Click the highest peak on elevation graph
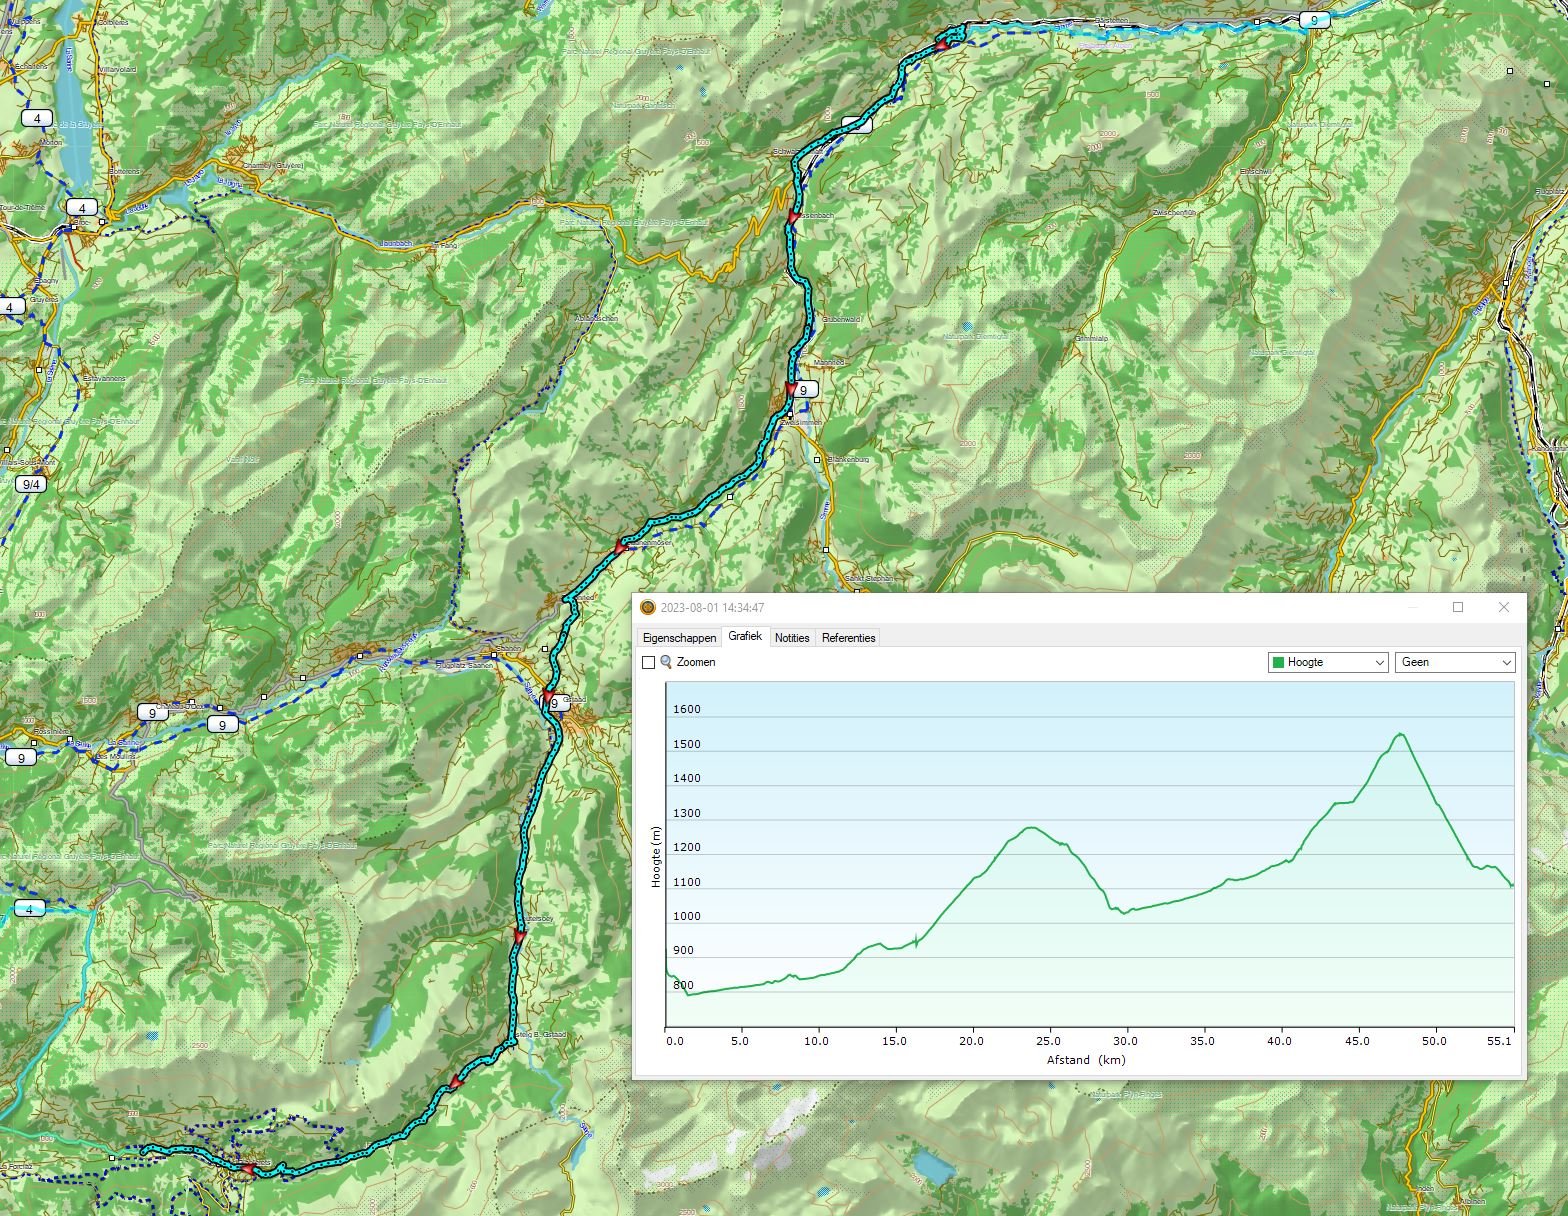Image resolution: width=1568 pixels, height=1216 pixels. [1400, 734]
